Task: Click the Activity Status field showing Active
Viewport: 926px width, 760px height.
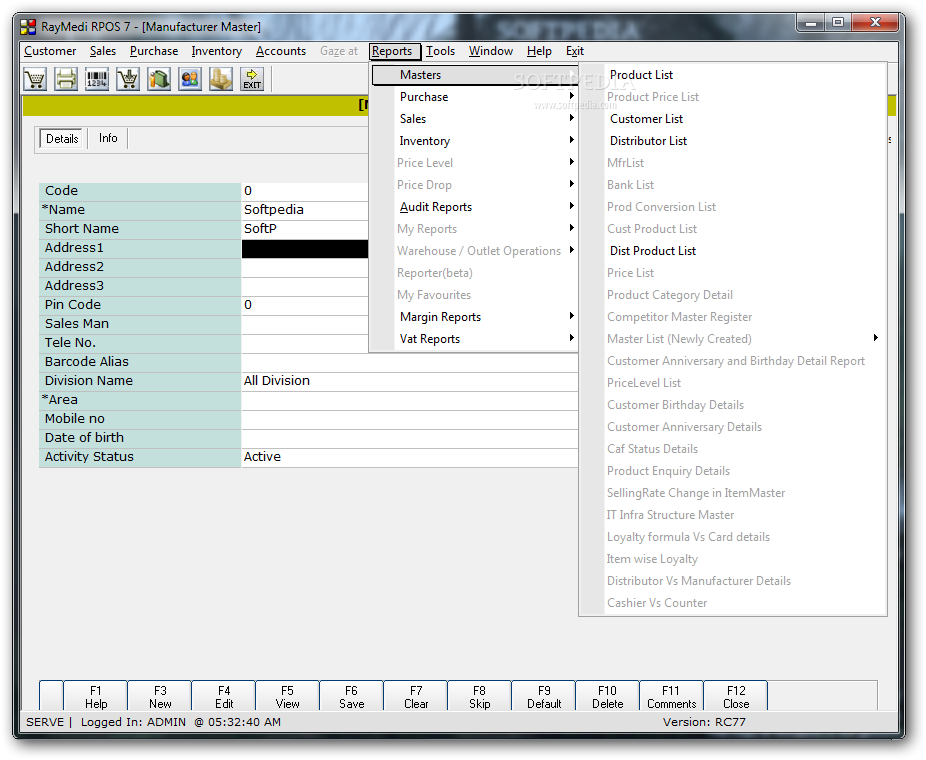Action: pyautogui.click(x=410, y=456)
